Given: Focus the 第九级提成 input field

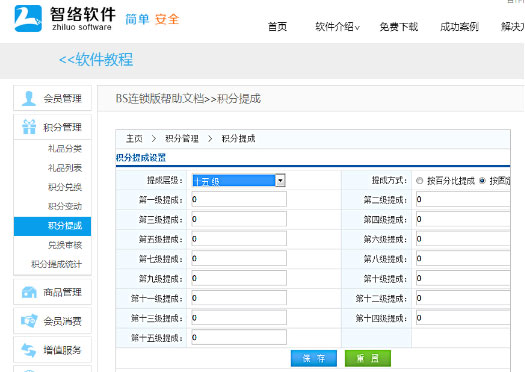Looking at the screenshot, I should [x=239, y=278].
